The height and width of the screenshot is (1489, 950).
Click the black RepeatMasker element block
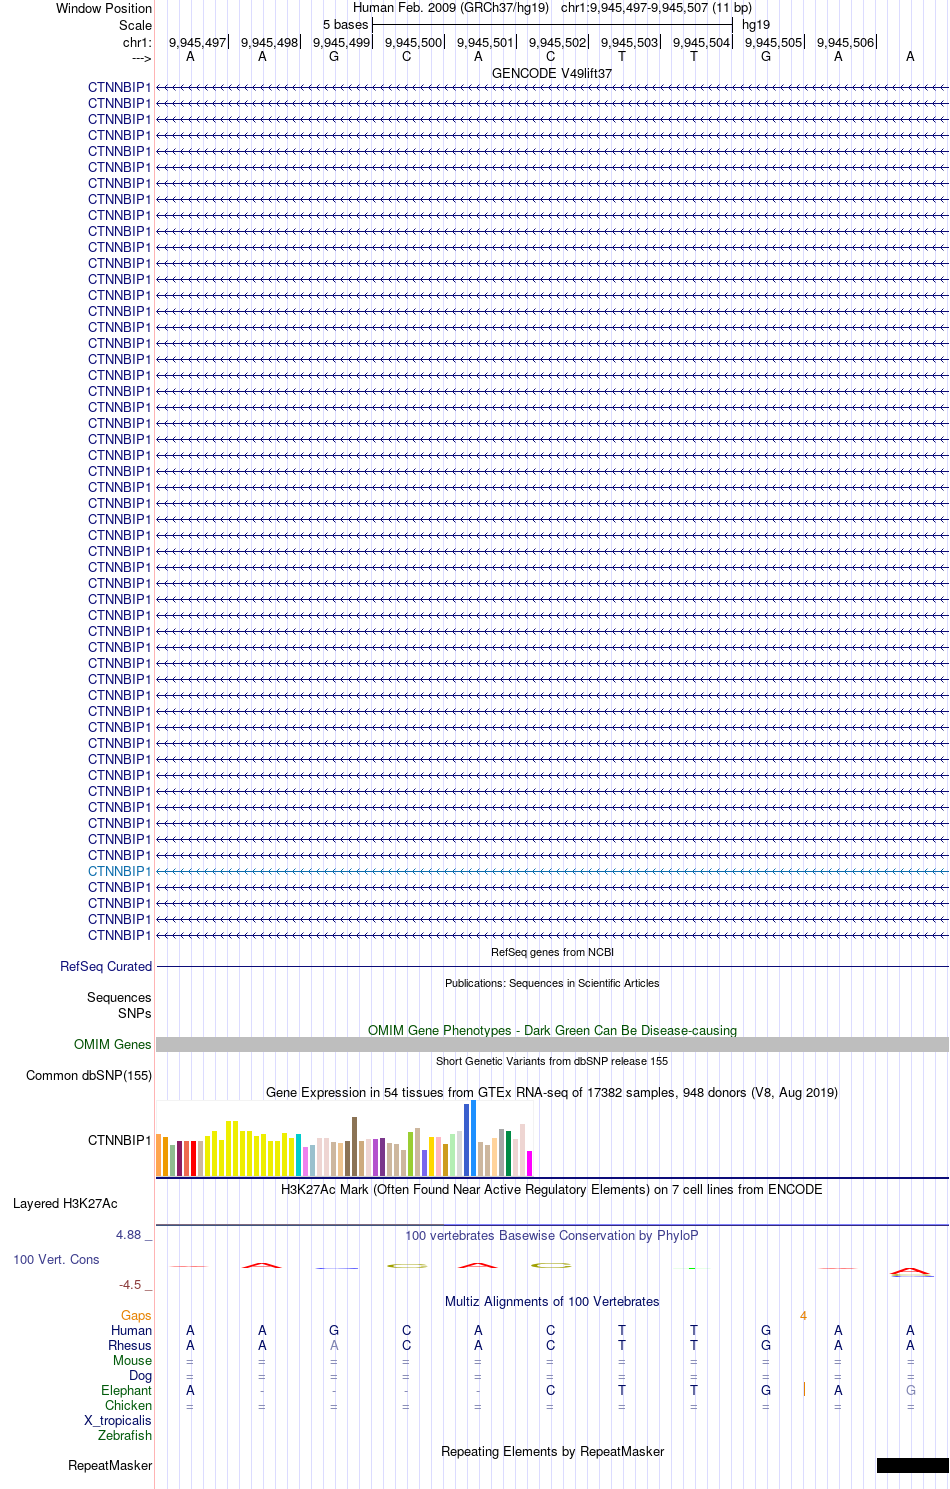click(x=912, y=1465)
